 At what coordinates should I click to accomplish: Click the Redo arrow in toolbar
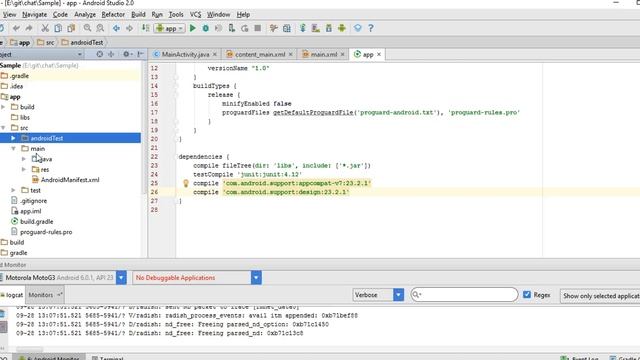(x=29, y=28)
